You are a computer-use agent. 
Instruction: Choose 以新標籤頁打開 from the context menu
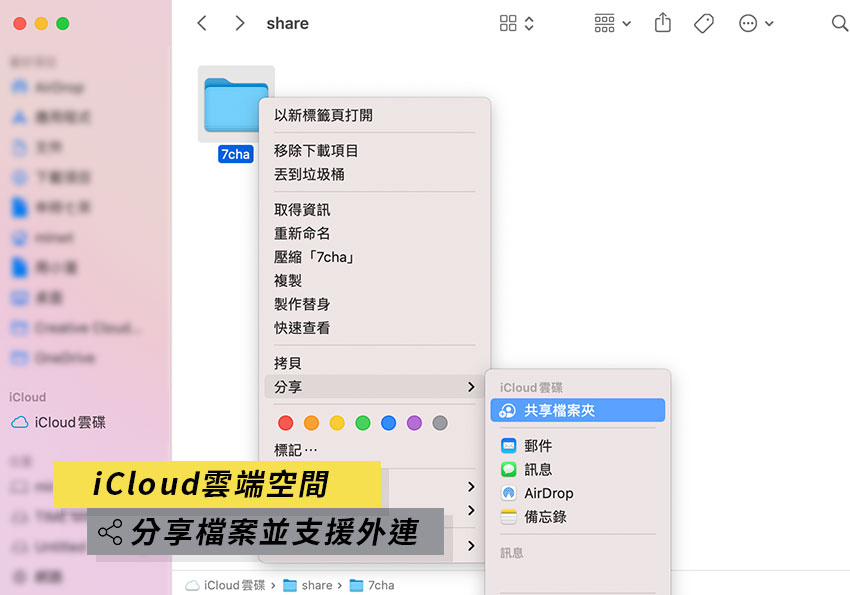coord(375,115)
